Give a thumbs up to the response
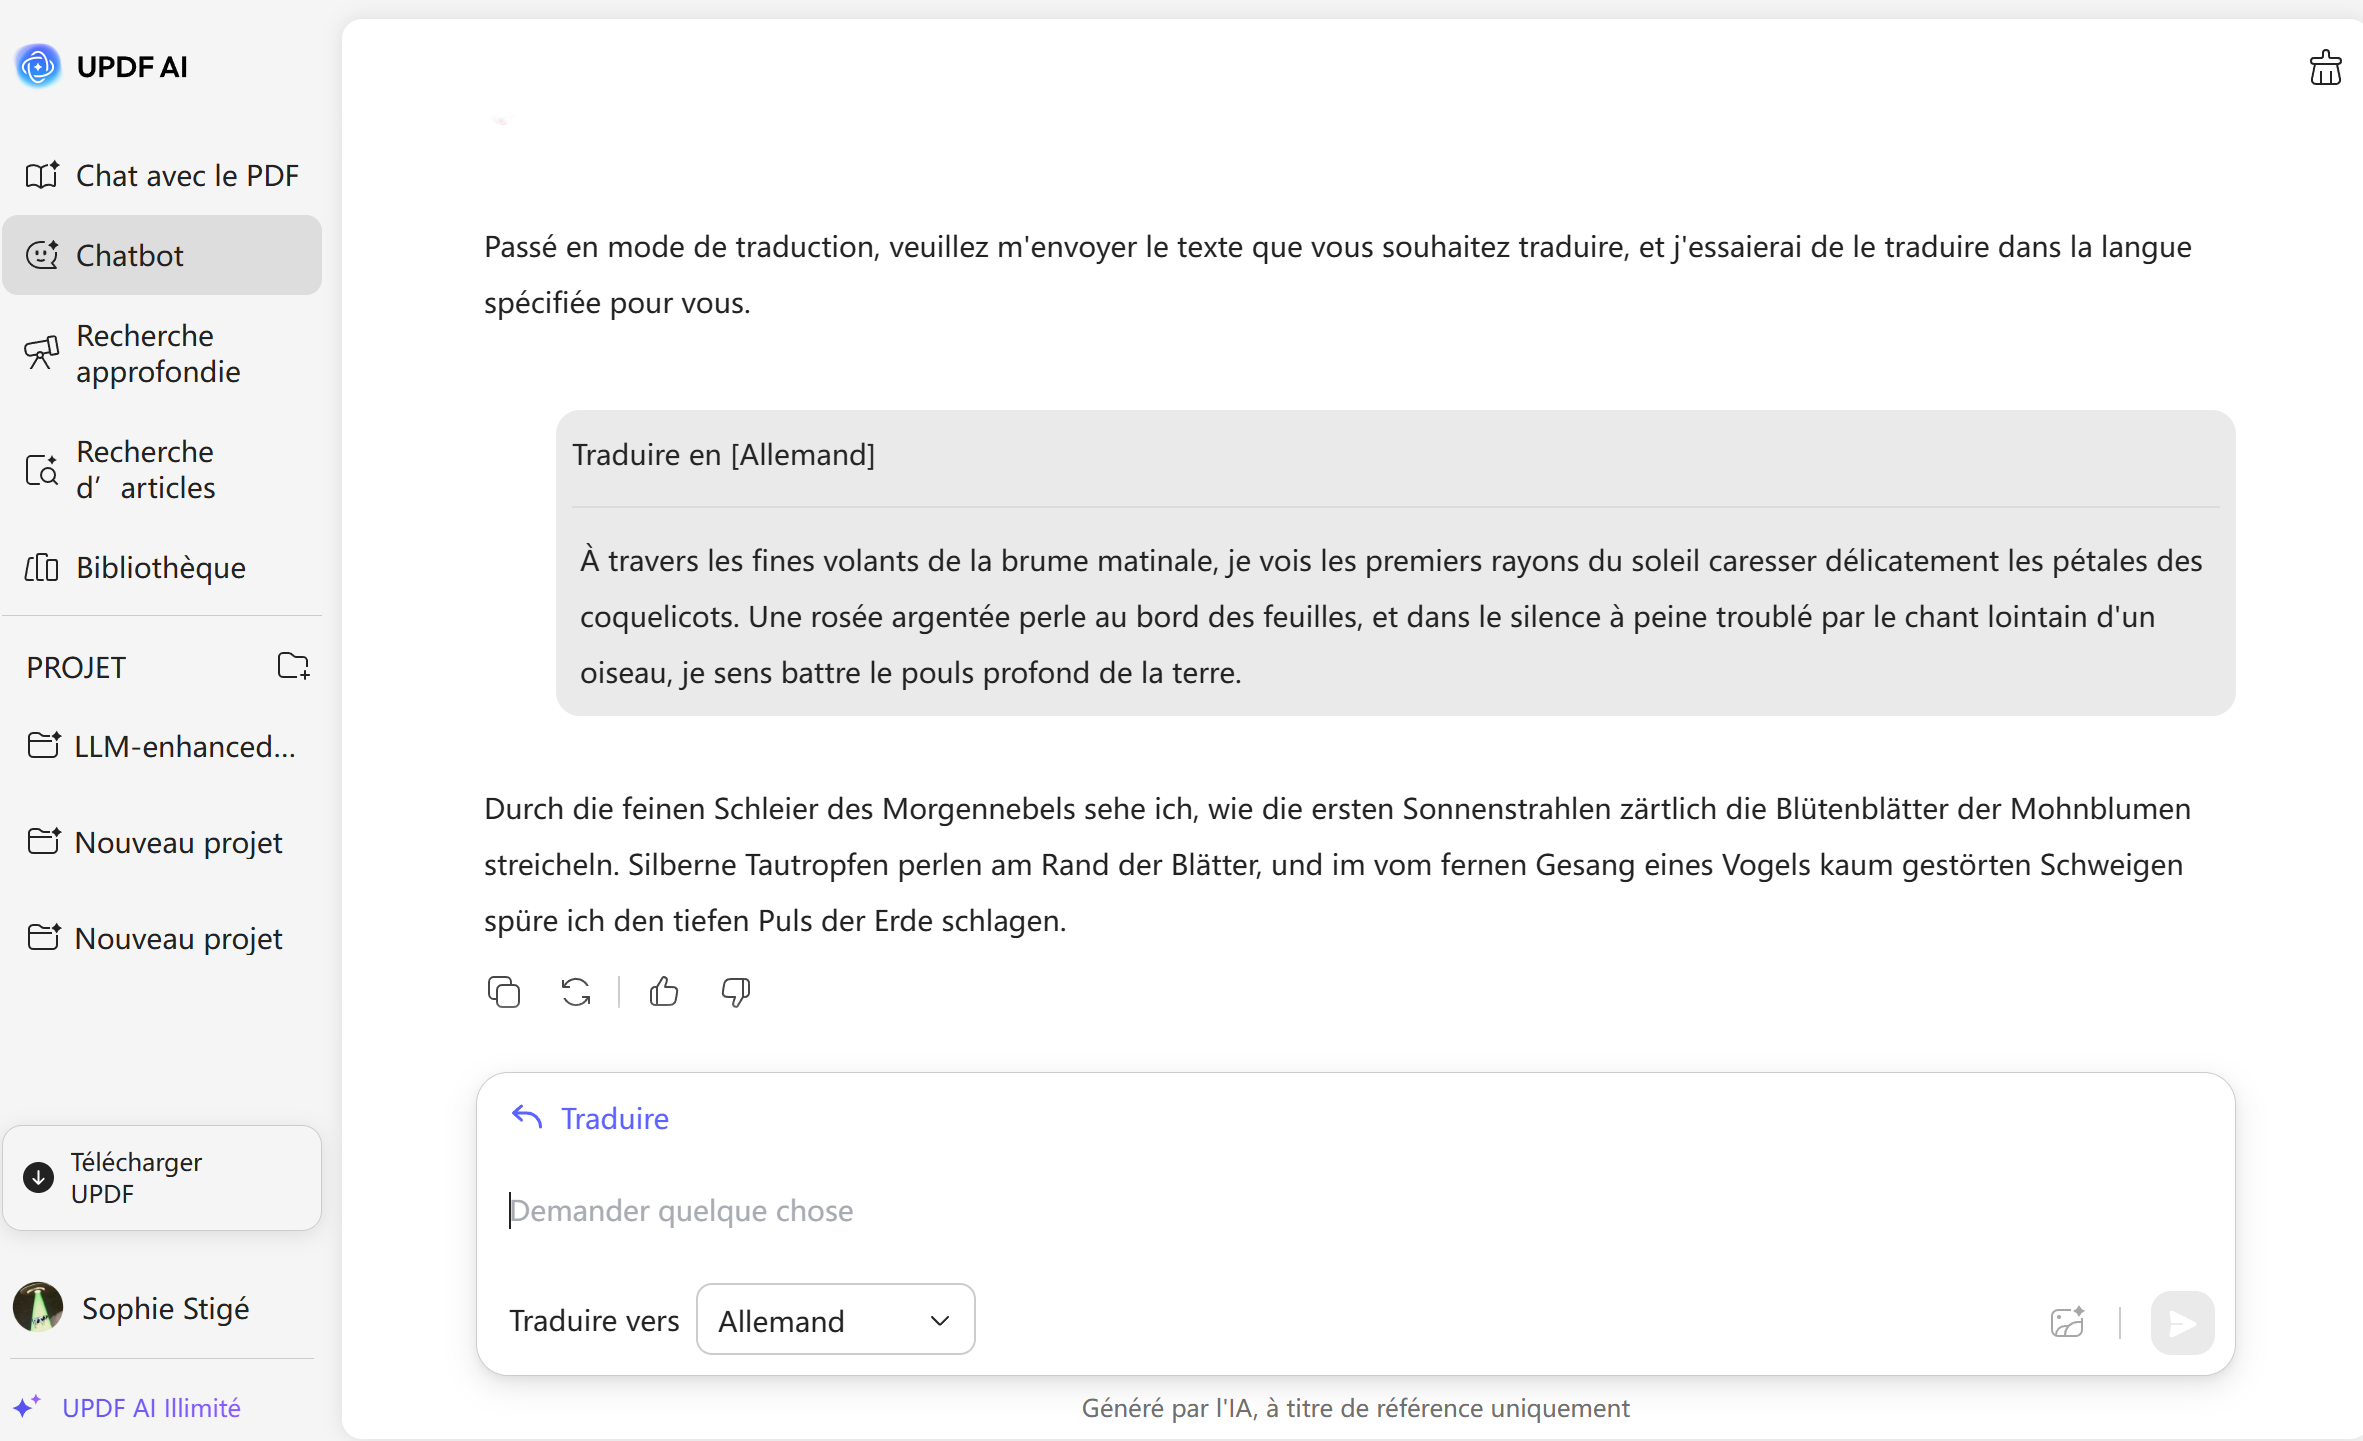Viewport: 2363px width, 1441px height. 663,991
